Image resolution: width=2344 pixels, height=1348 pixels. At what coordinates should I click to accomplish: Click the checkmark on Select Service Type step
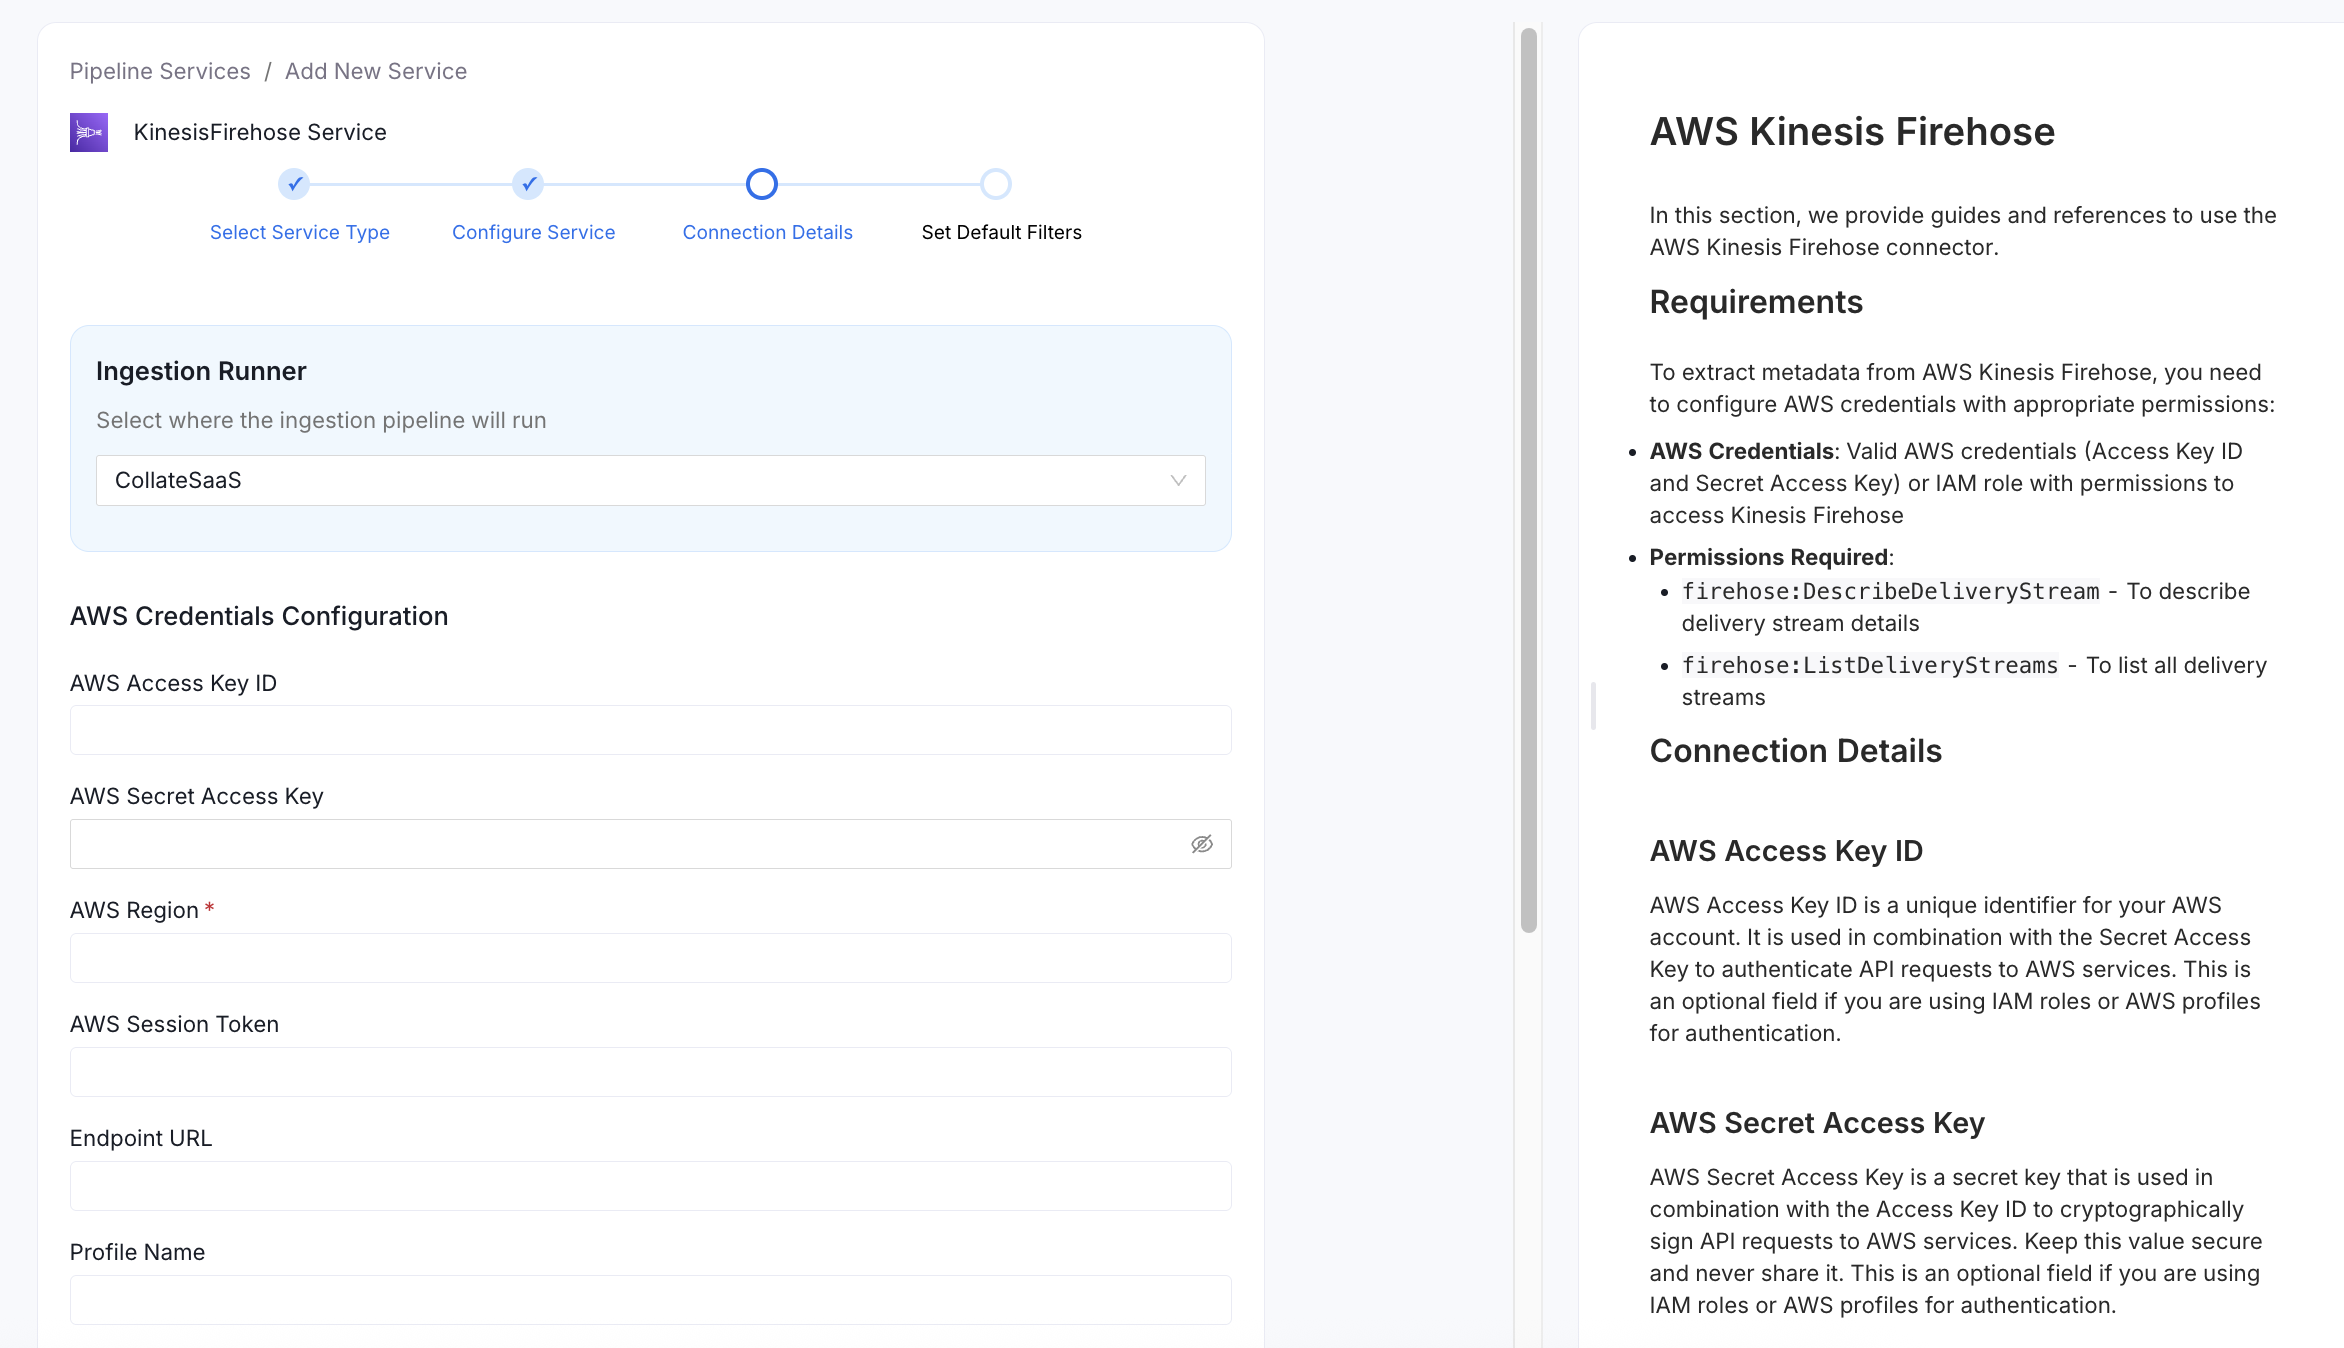tap(295, 184)
